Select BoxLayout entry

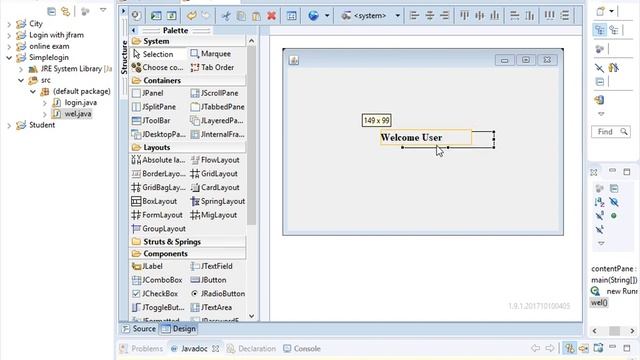154,201
